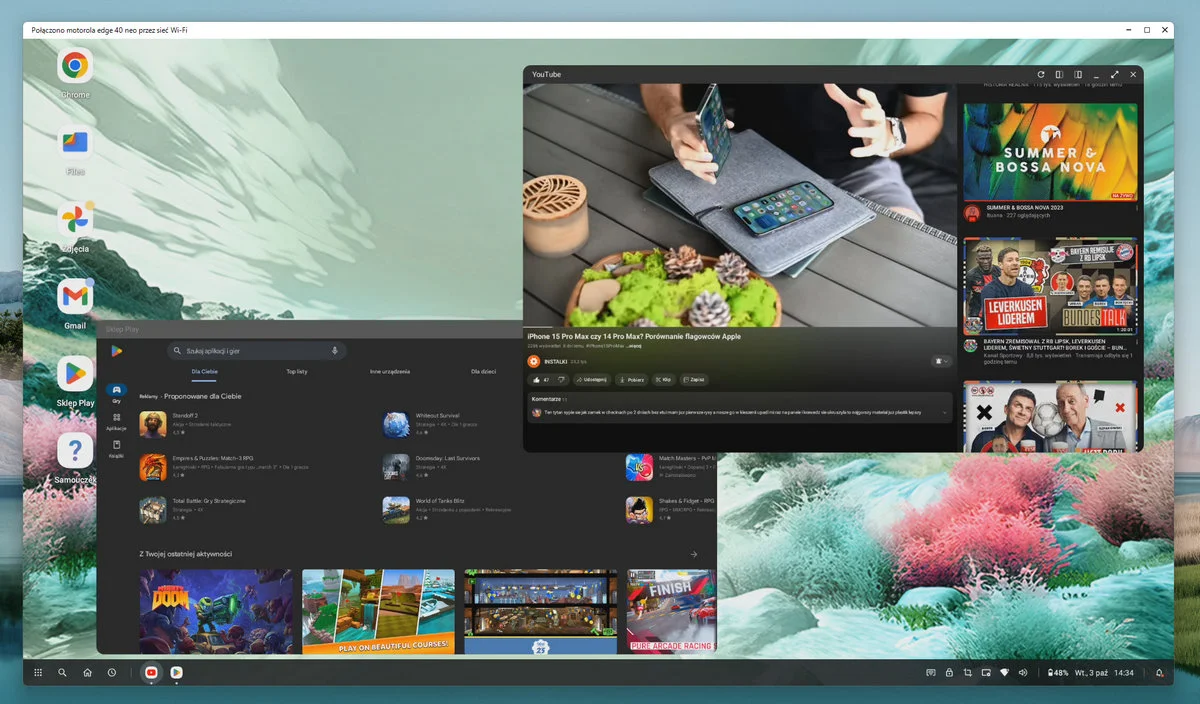The width and height of the screenshot is (1200, 704).
Task: Click the volume speaker icon in taskbar
Action: [x=1022, y=673]
